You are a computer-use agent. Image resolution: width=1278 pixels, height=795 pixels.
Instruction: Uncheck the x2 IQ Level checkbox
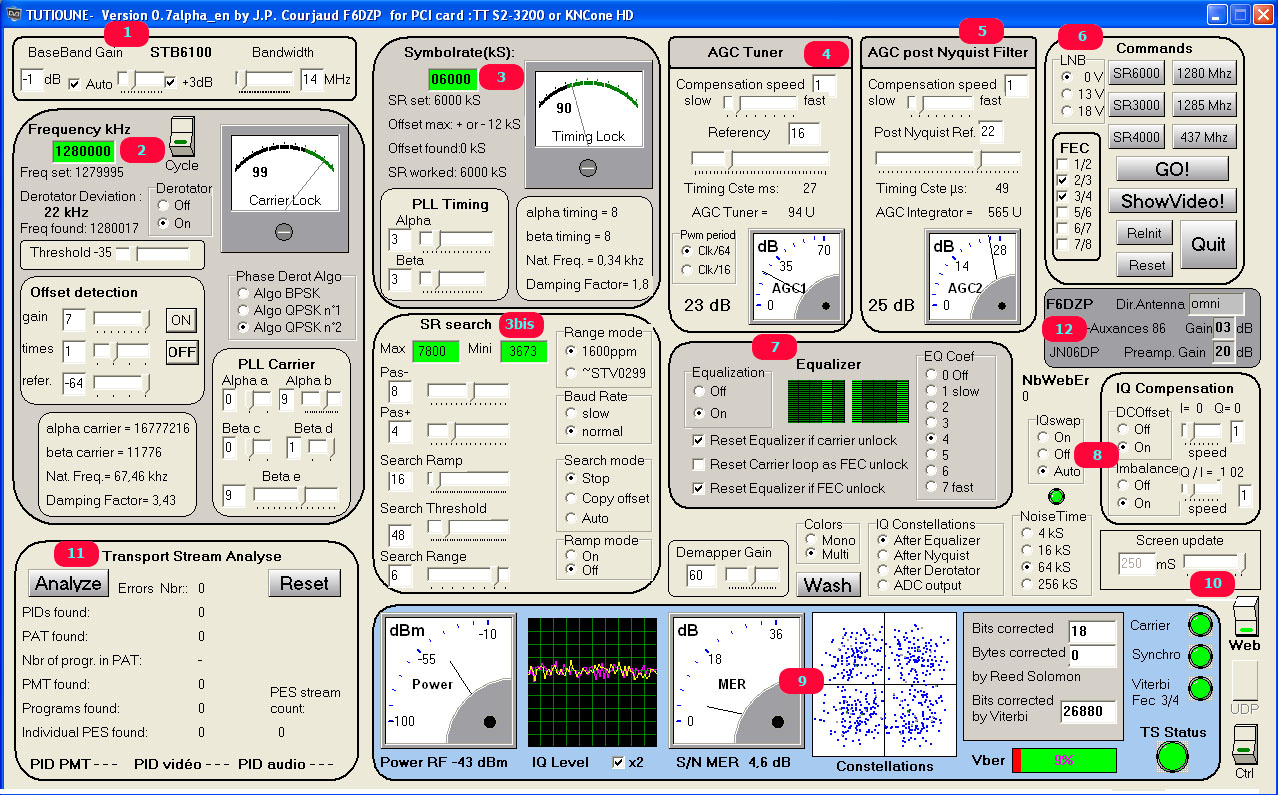pos(619,763)
